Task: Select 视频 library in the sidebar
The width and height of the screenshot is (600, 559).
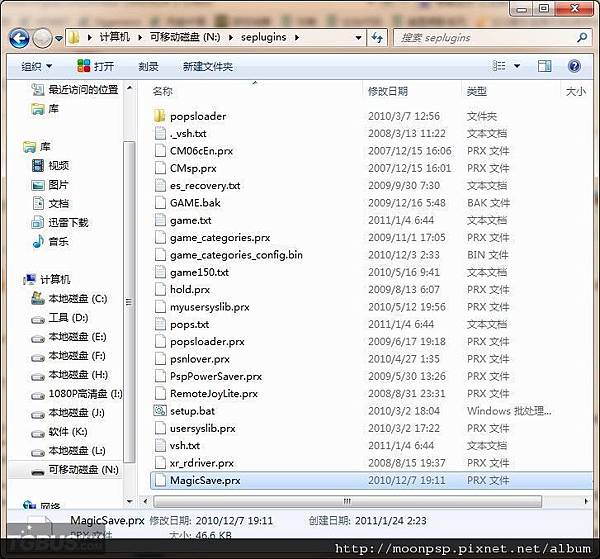Action: 50,165
